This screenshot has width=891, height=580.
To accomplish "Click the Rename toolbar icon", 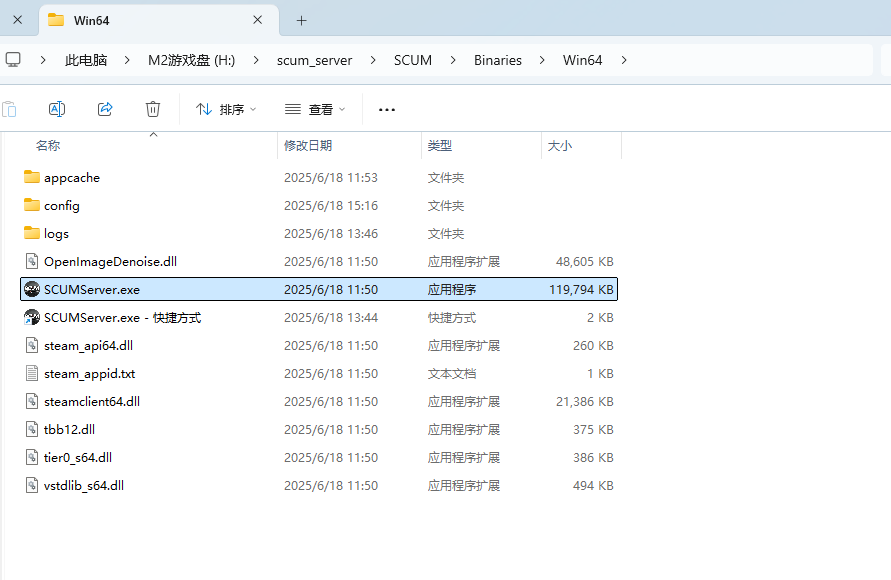I will tap(57, 109).
